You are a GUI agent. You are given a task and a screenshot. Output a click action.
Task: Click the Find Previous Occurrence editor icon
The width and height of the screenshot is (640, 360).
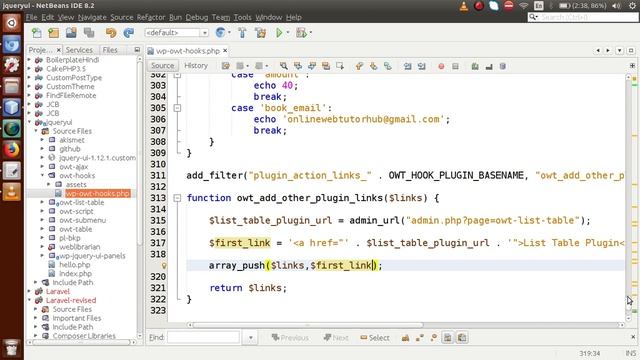point(298,66)
